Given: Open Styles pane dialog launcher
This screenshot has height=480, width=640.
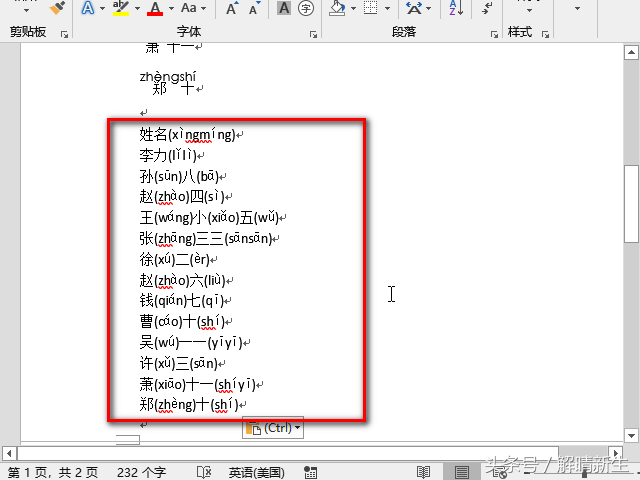Looking at the screenshot, I should [545, 34].
